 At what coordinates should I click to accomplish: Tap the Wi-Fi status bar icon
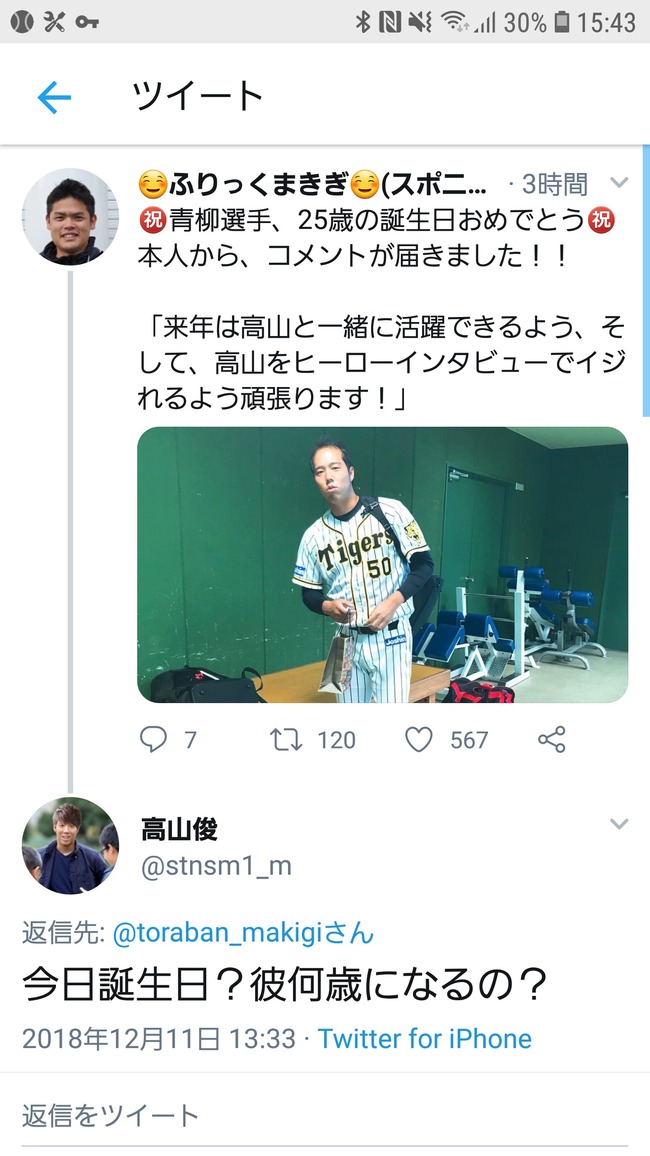pyautogui.click(x=456, y=21)
